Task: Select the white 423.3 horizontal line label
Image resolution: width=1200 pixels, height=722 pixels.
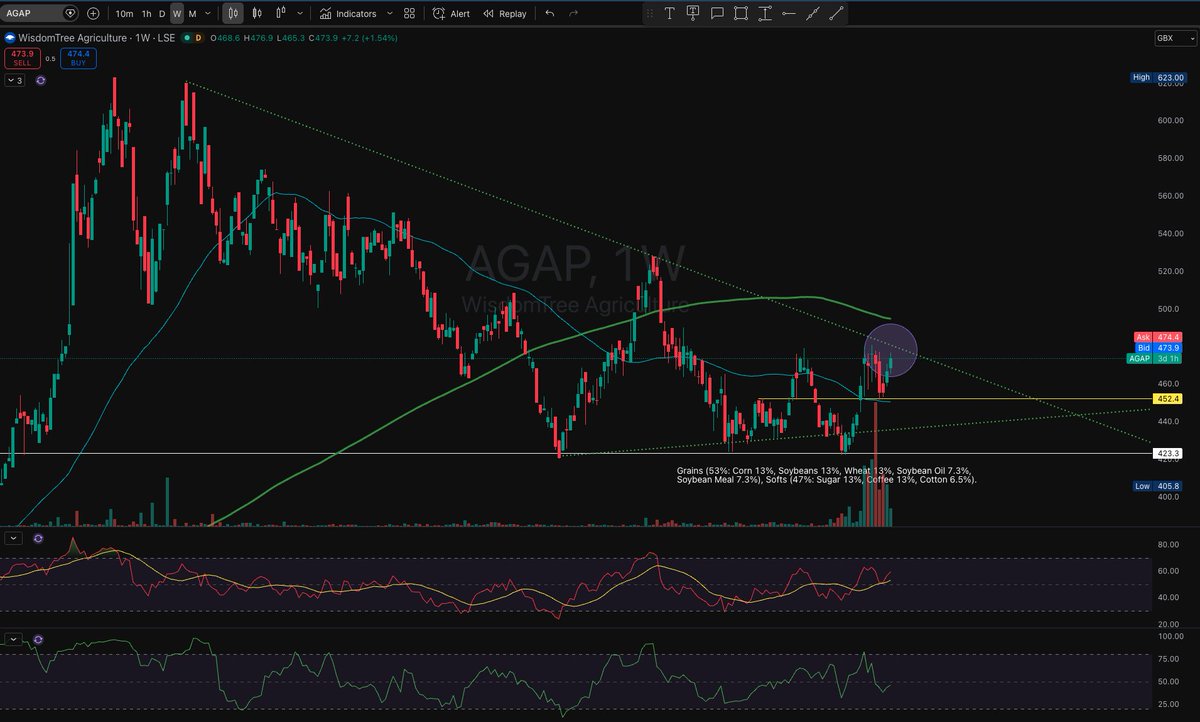Action: point(1169,453)
